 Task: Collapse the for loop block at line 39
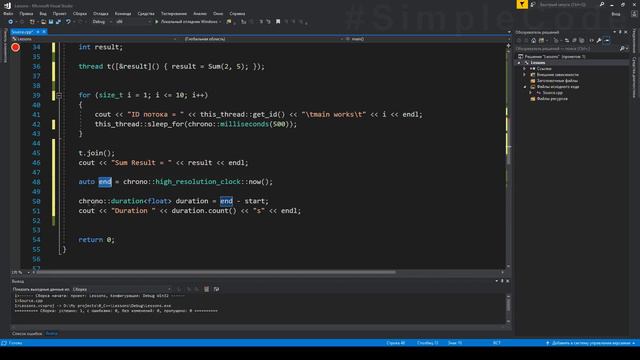(x=59, y=95)
